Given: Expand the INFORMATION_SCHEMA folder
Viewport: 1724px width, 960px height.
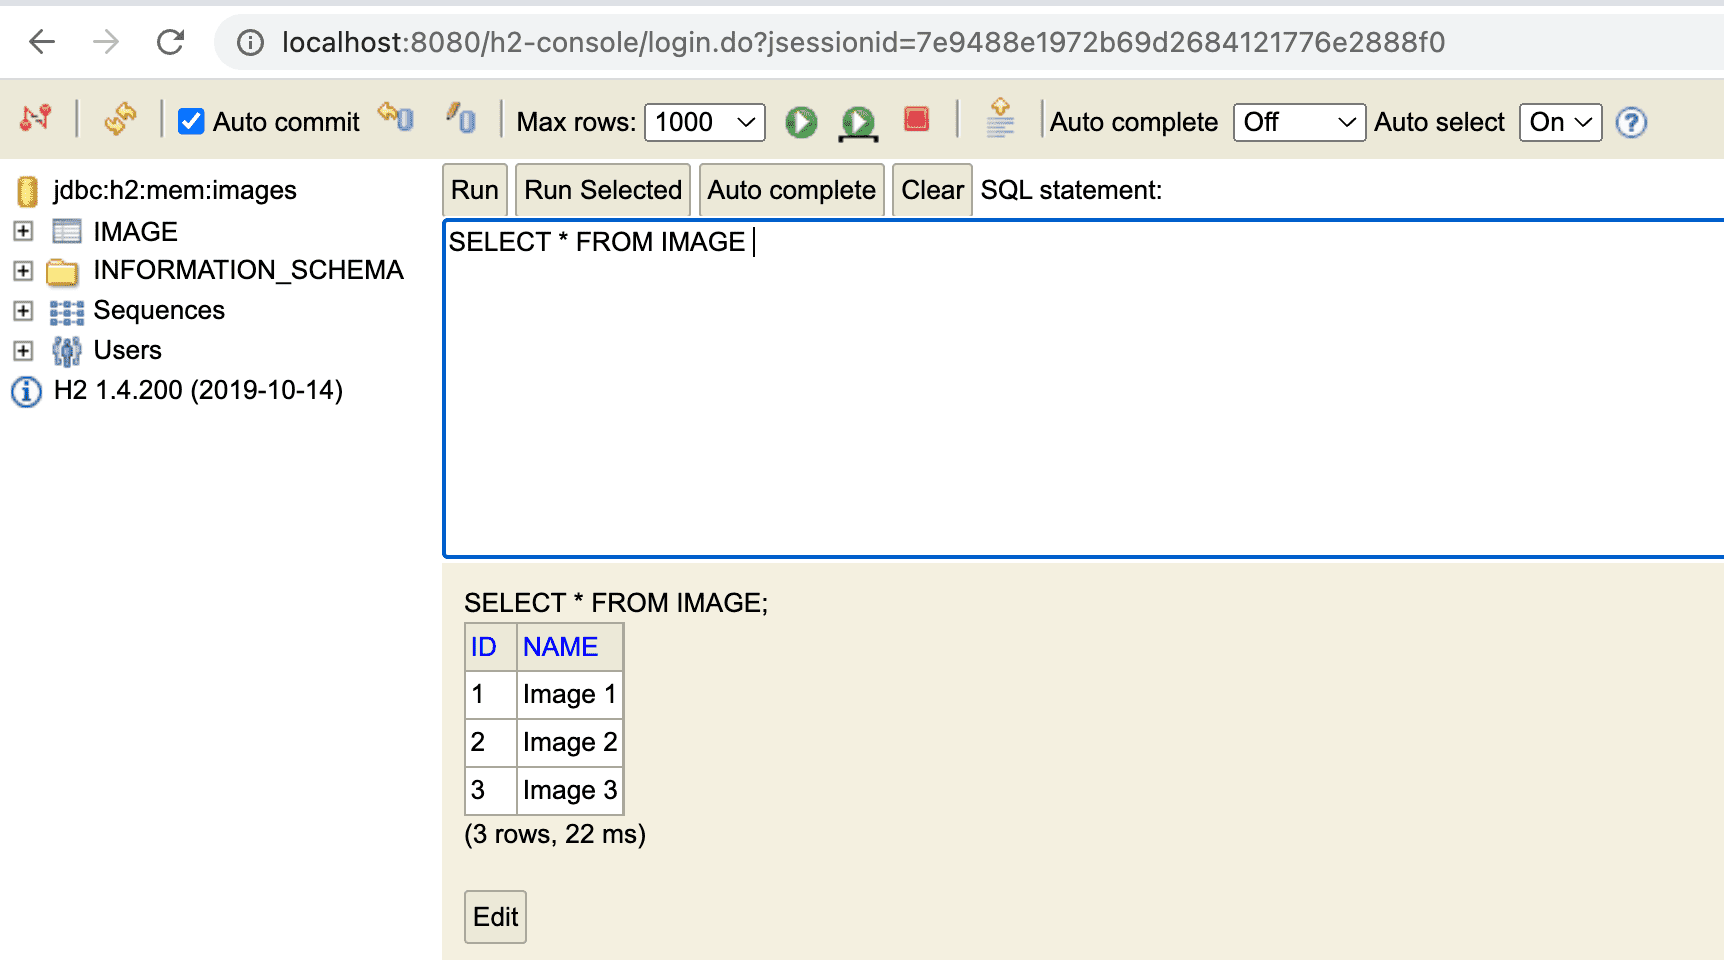Looking at the screenshot, I should tap(23, 271).
